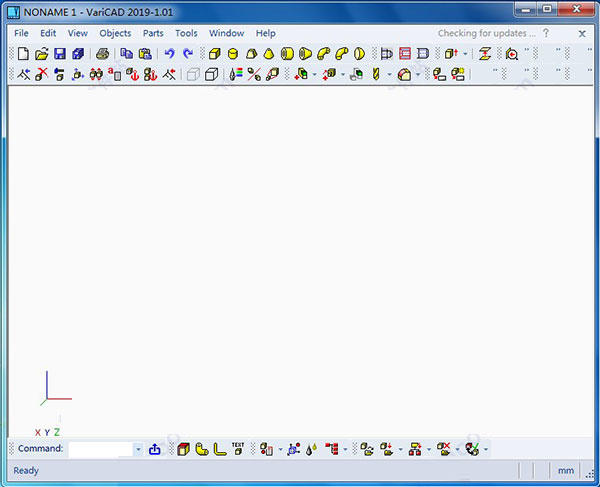The width and height of the screenshot is (600, 487).
Task: Expand dropdown beside the red hierarchy icon
Action: coord(429,449)
